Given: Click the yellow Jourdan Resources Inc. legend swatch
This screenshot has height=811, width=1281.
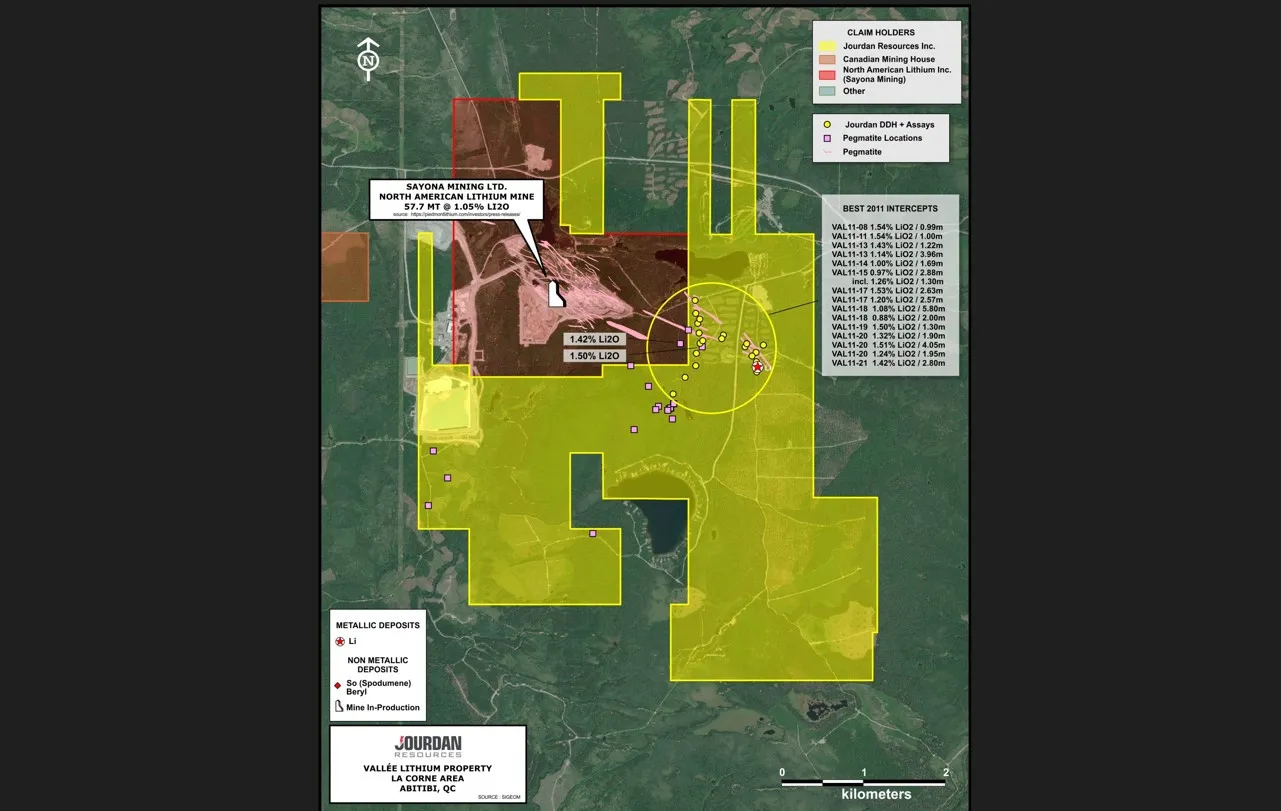Looking at the screenshot, I should pos(827,47).
